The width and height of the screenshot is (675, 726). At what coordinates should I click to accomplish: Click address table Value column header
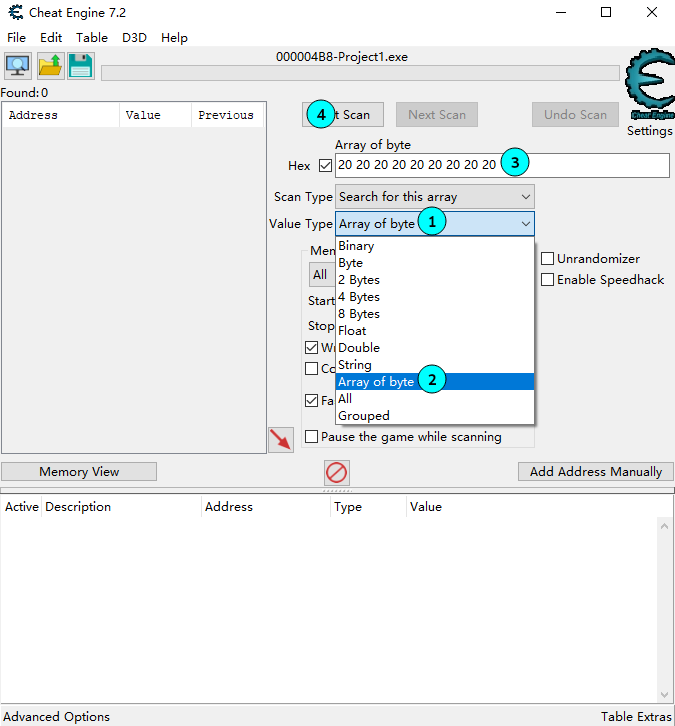539,507
